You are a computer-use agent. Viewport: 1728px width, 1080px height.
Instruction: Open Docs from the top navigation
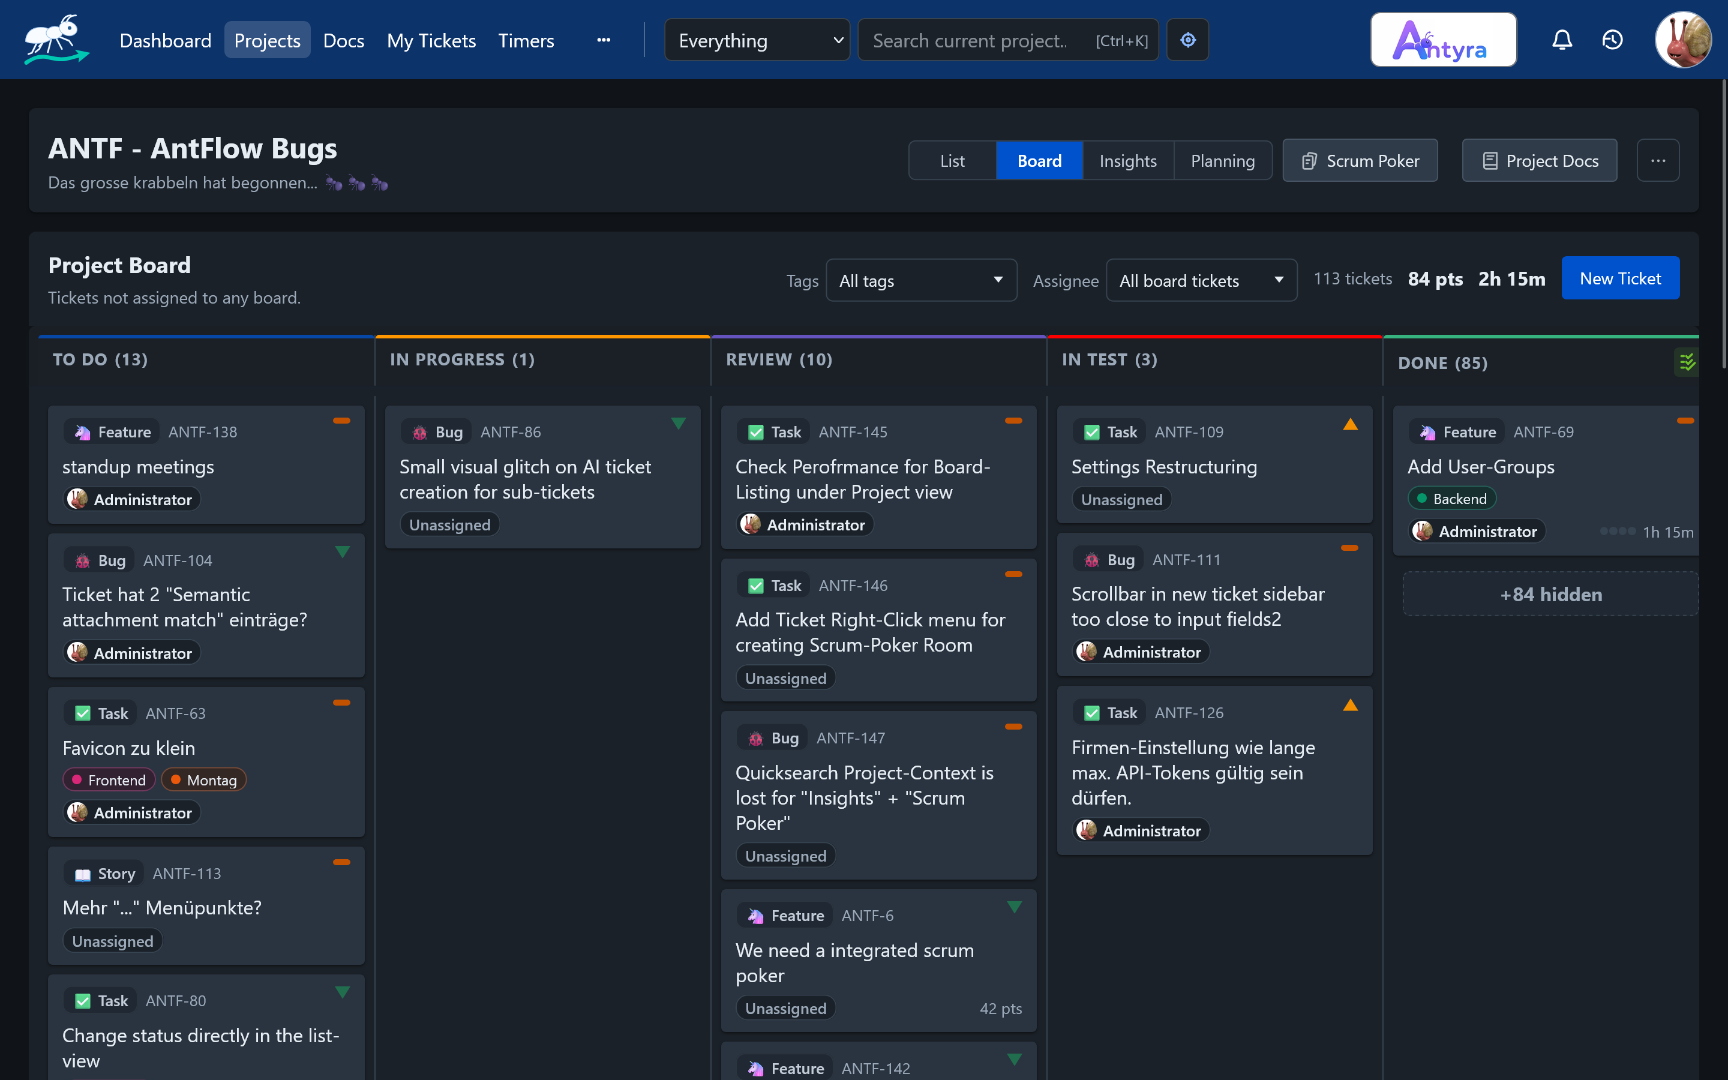343,40
